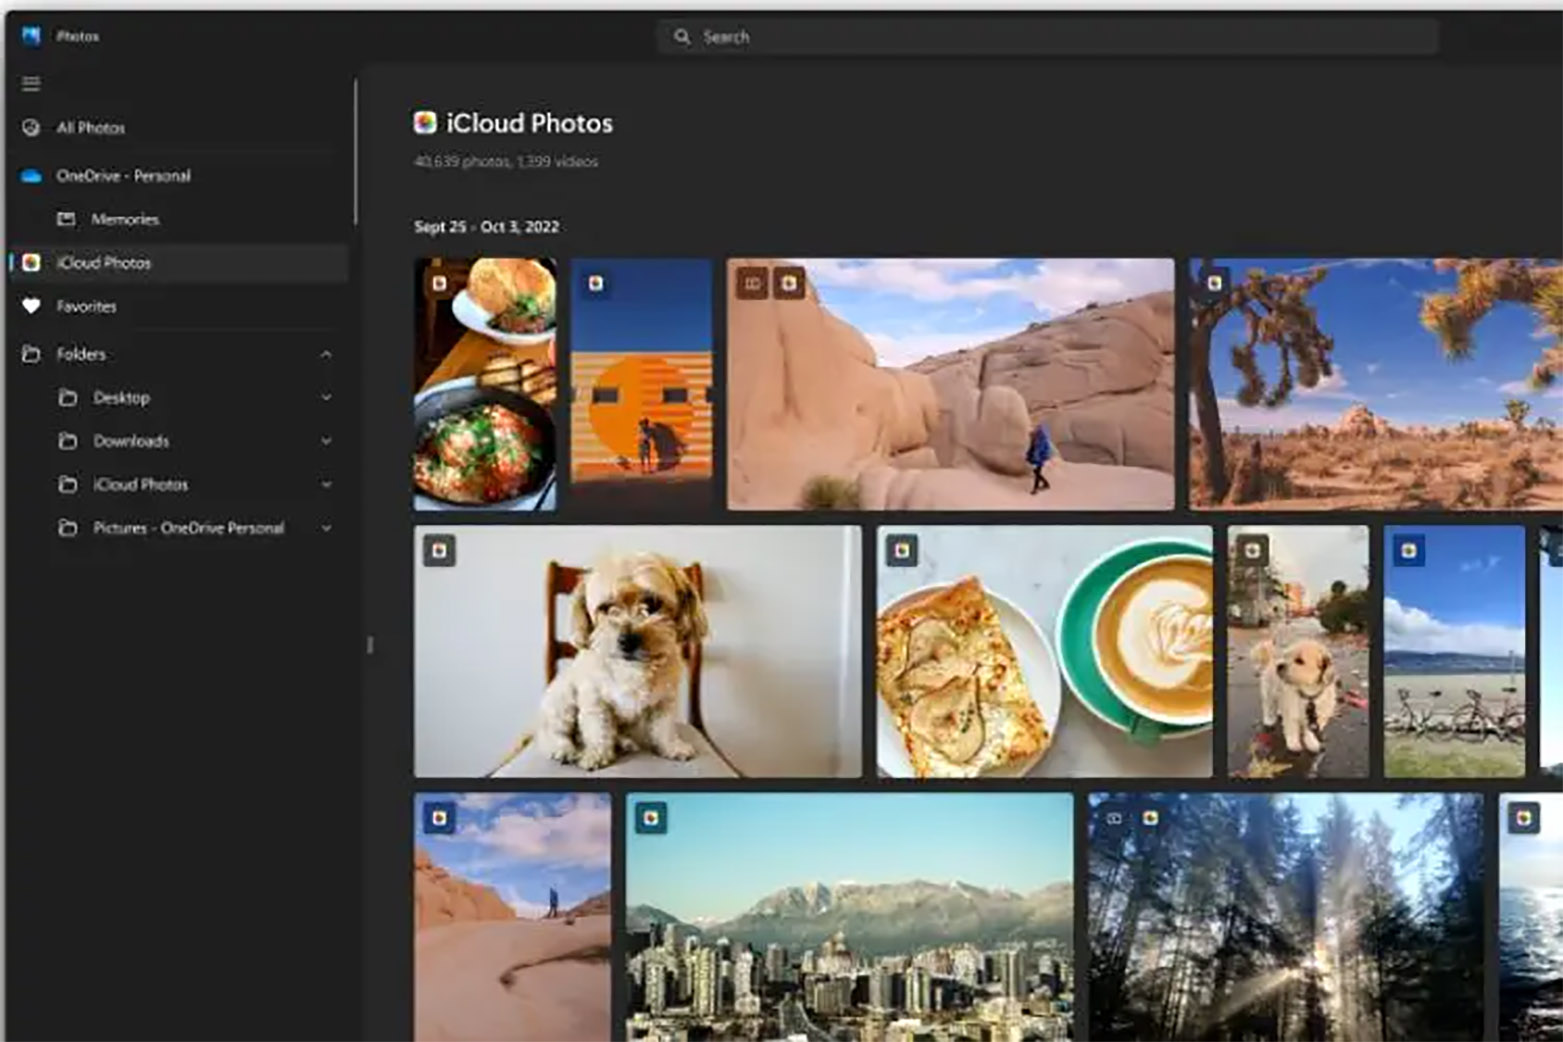Click the Search input field
Viewport: 1563px width, 1042px height.
coord(1048,37)
